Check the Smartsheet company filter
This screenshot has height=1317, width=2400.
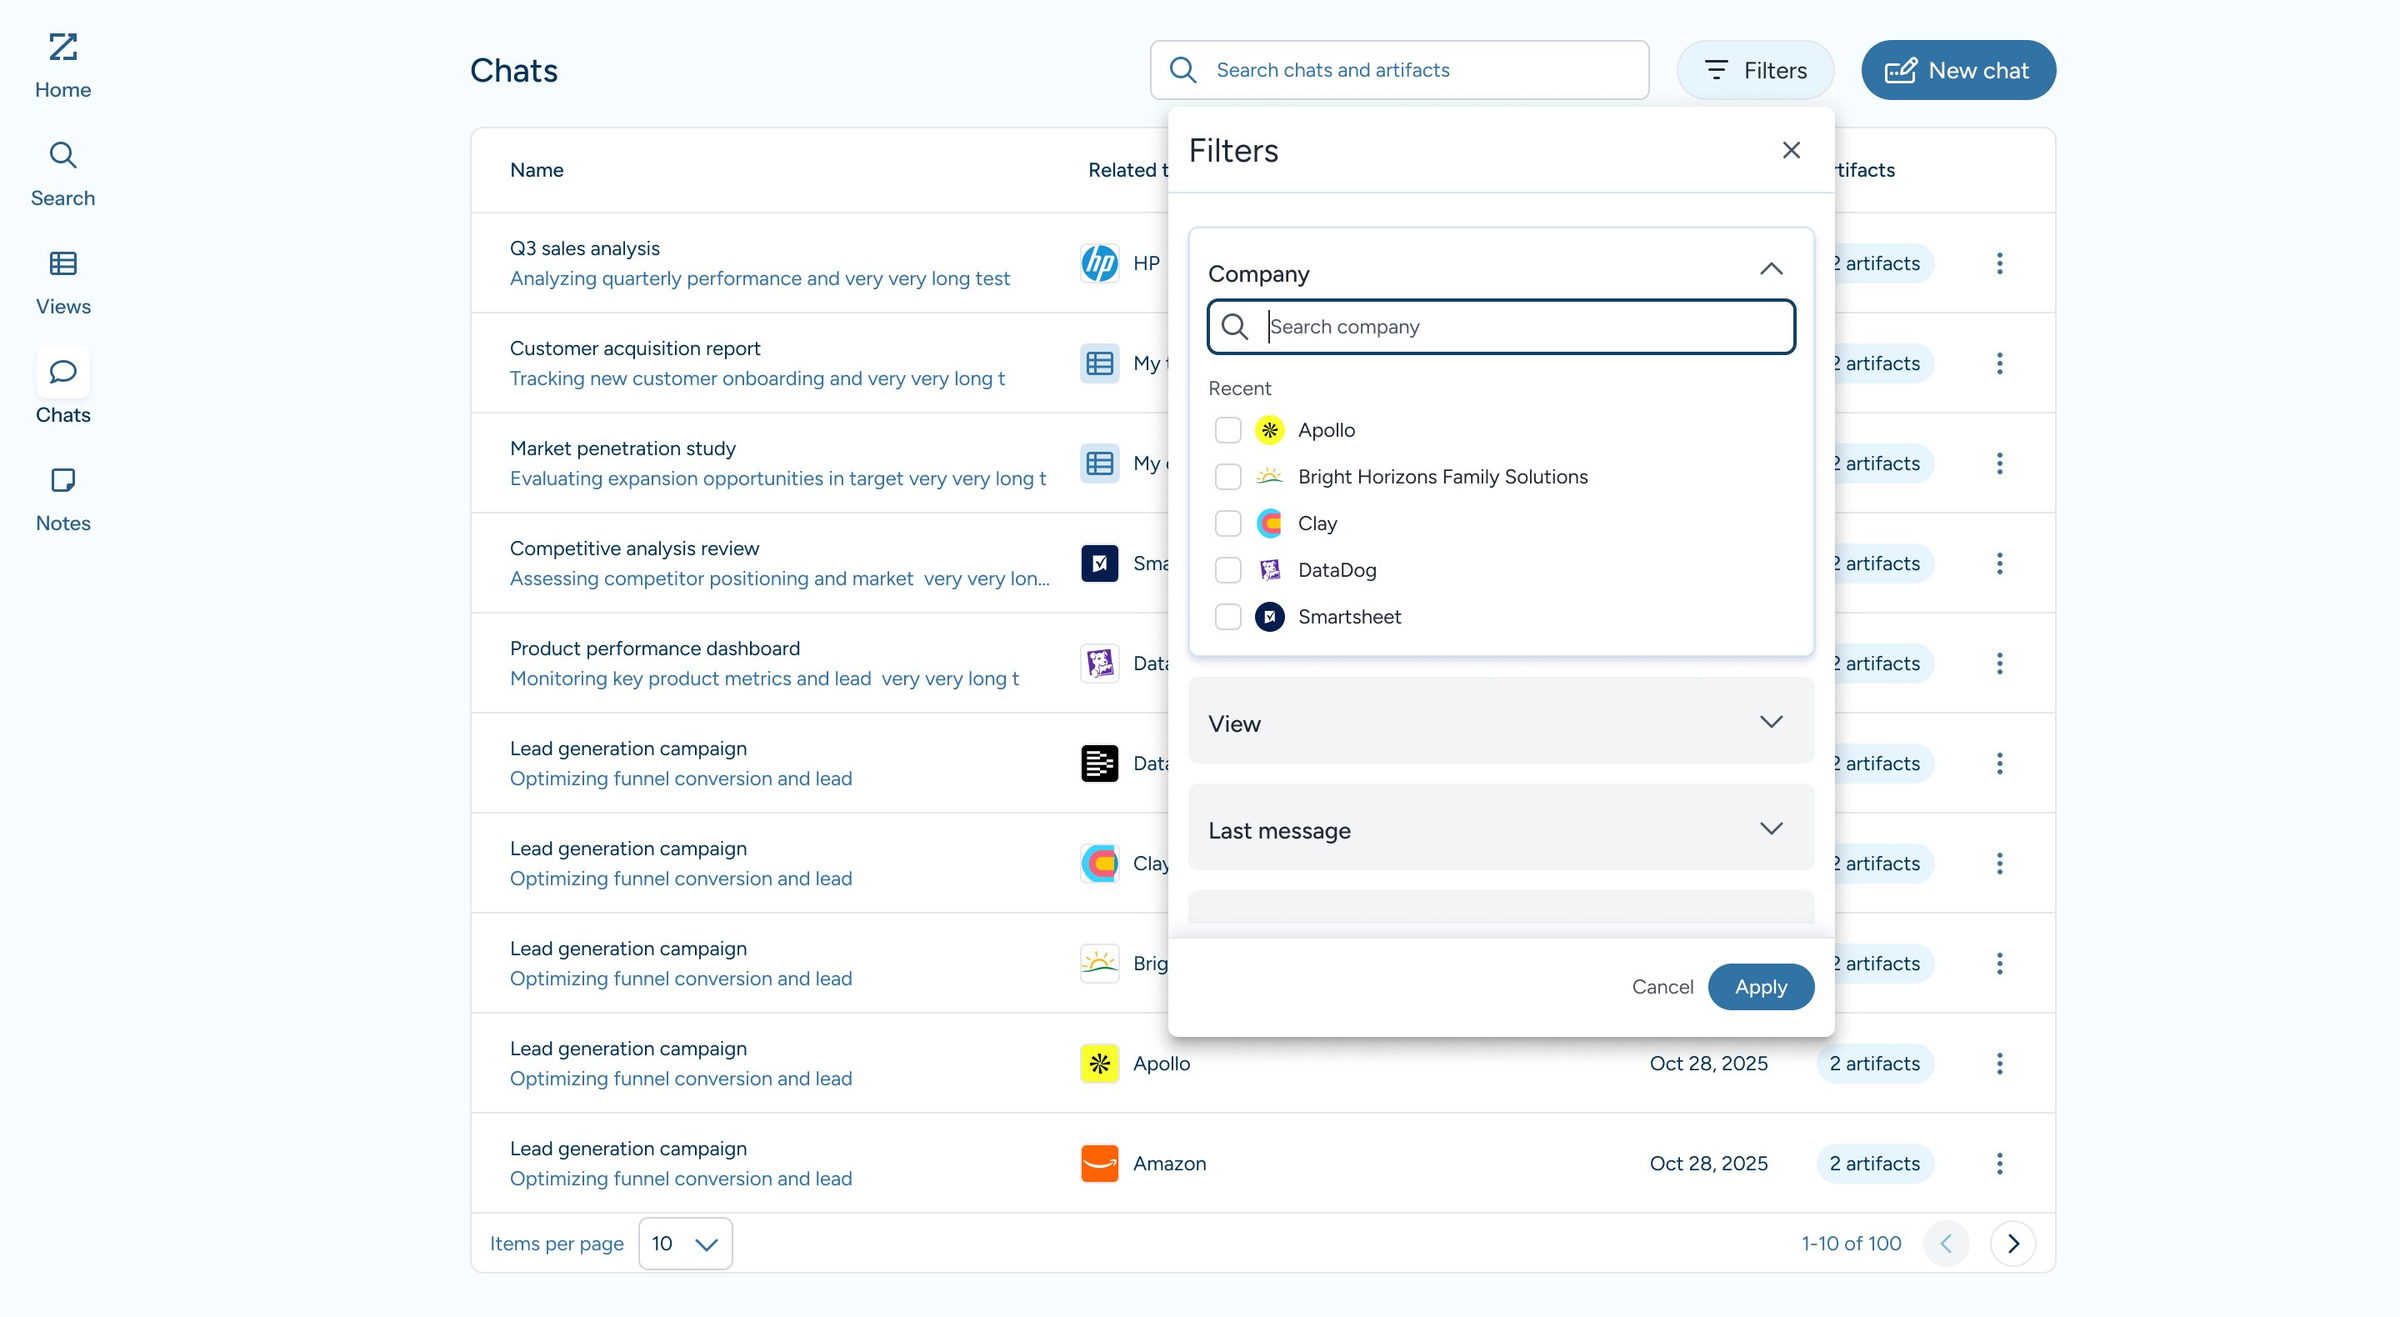[x=1228, y=617]
